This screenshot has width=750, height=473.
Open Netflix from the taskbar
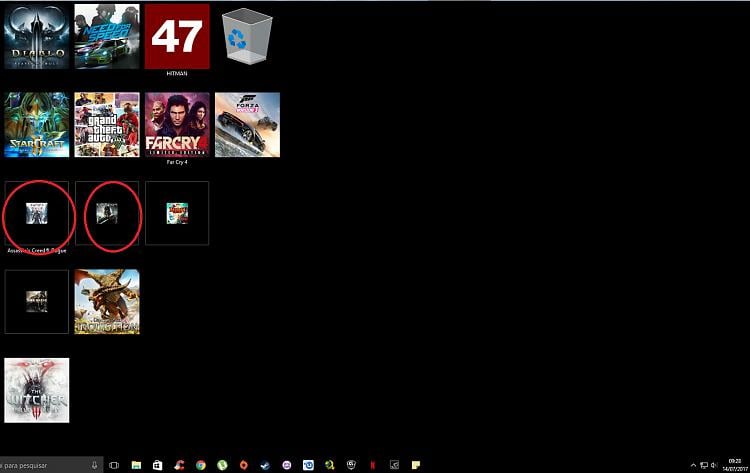point(373,465)
